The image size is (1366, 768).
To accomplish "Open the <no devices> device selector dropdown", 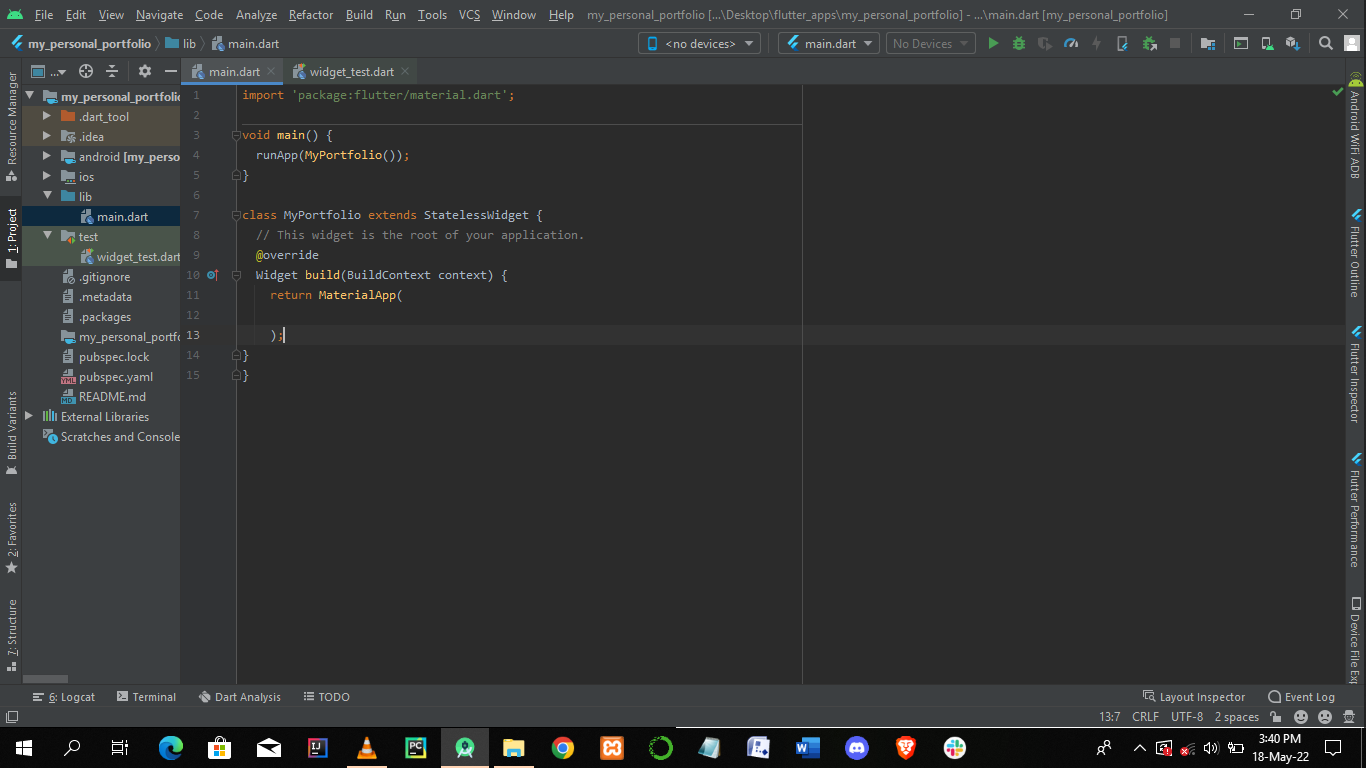I will coord(699,44).
